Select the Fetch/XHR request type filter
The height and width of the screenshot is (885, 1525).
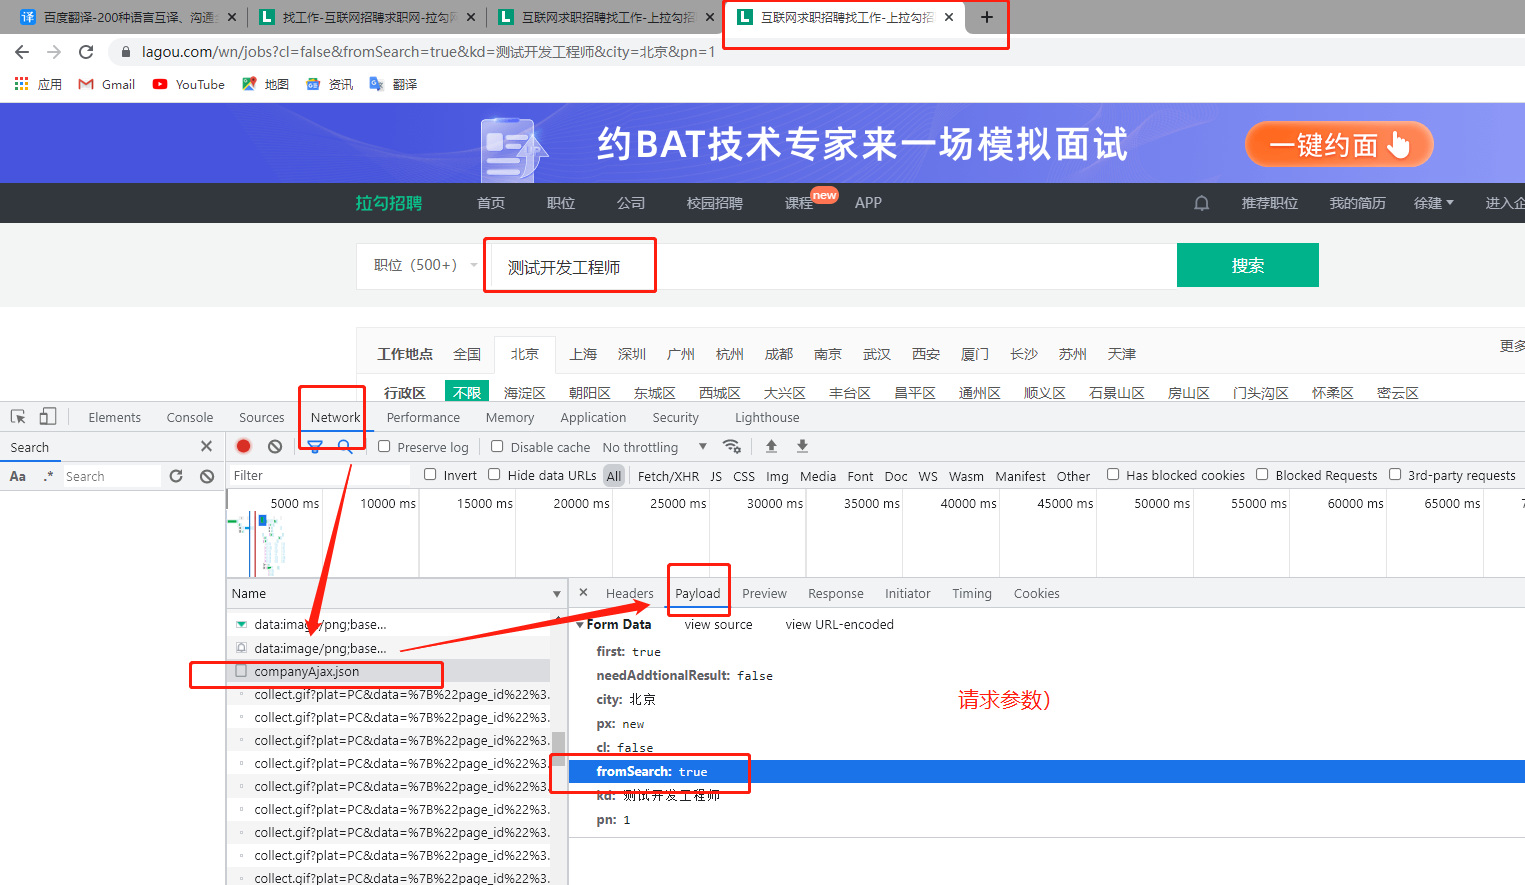pos(668,476)
